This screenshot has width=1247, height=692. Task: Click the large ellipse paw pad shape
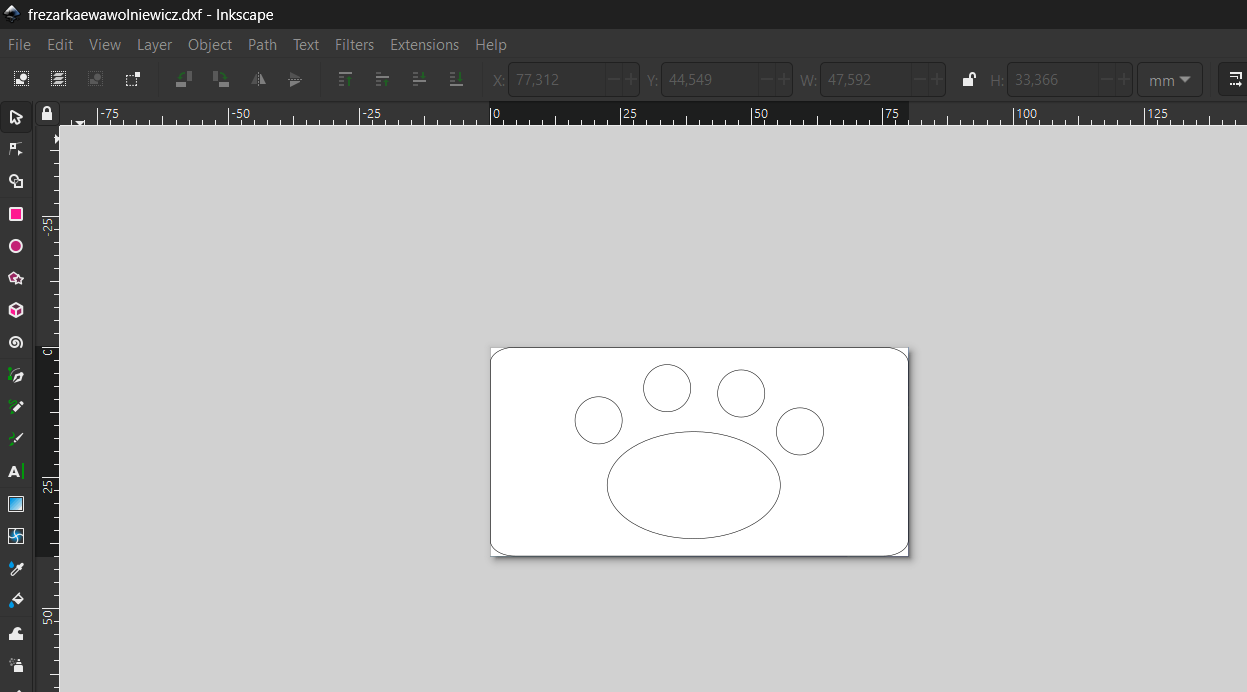[694, 485]
